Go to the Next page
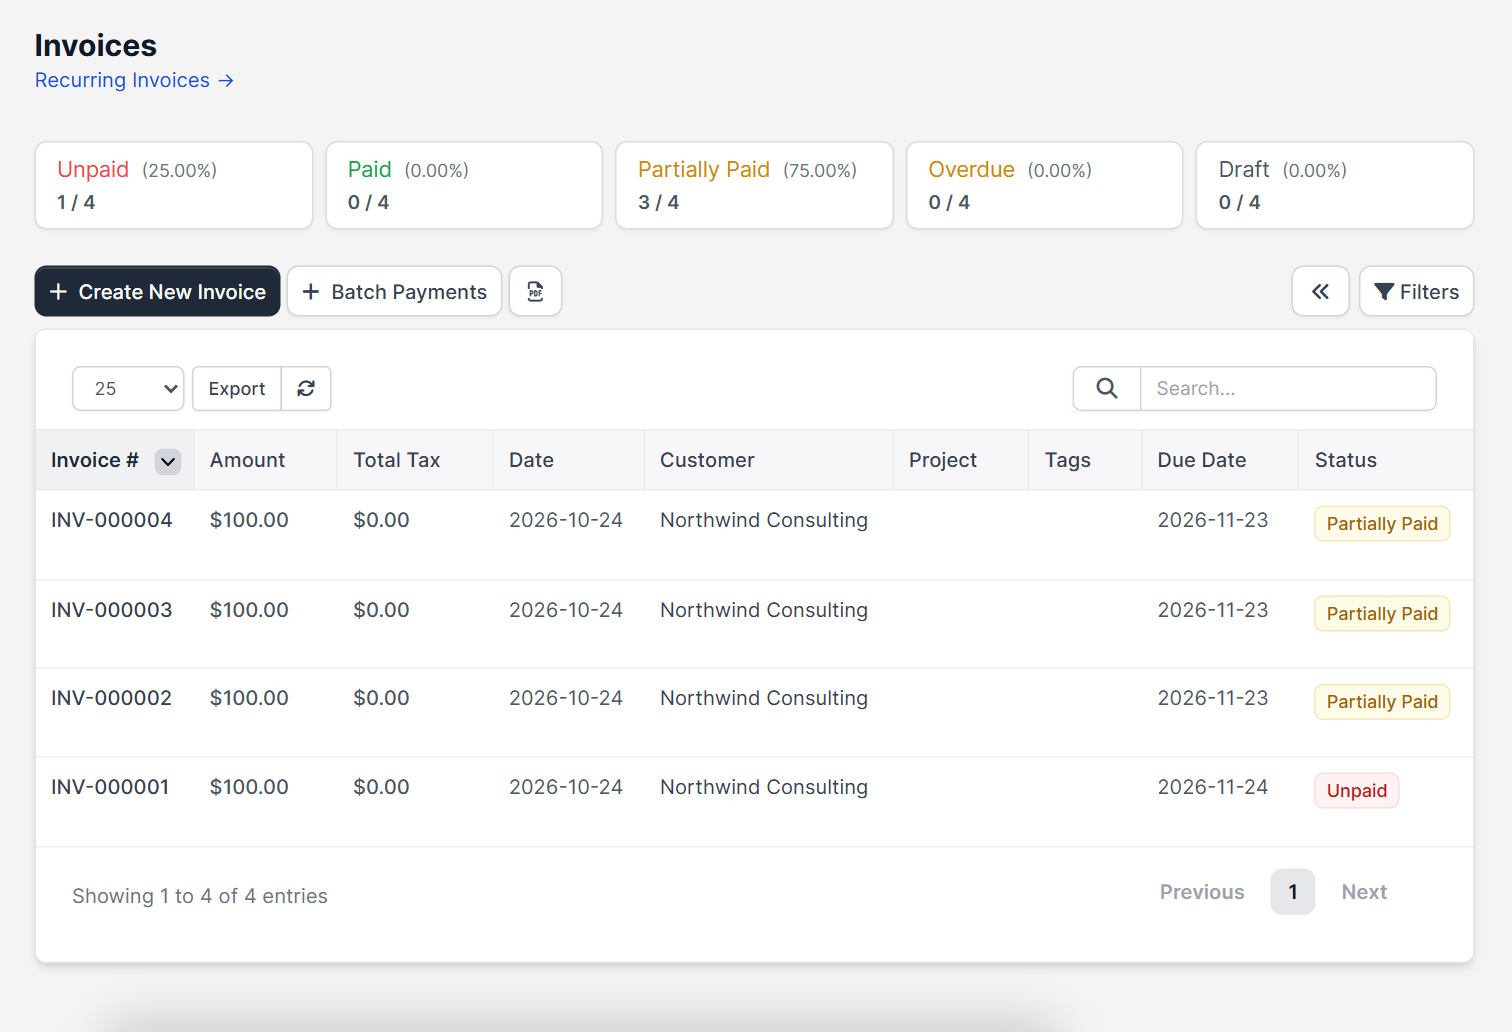1512x1032 pixels. click(1364, 892)
